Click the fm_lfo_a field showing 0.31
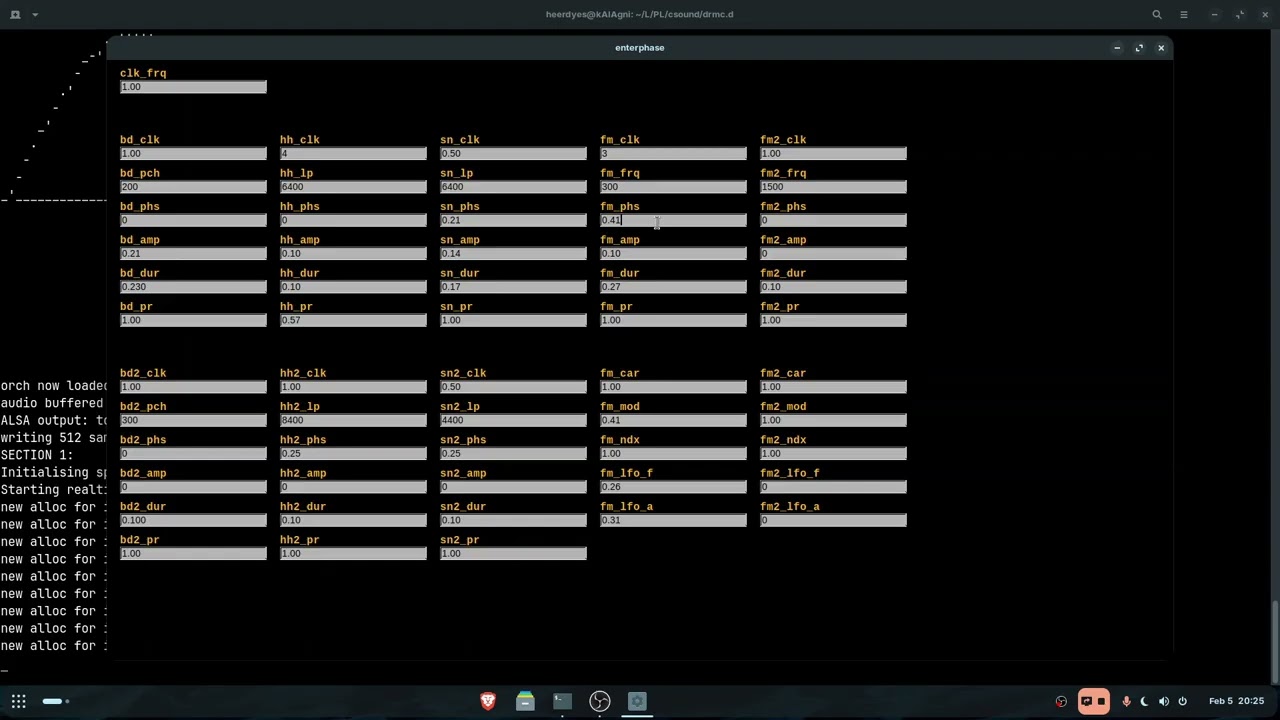This screenshot has width=1280, height=720. click(673, 520)
